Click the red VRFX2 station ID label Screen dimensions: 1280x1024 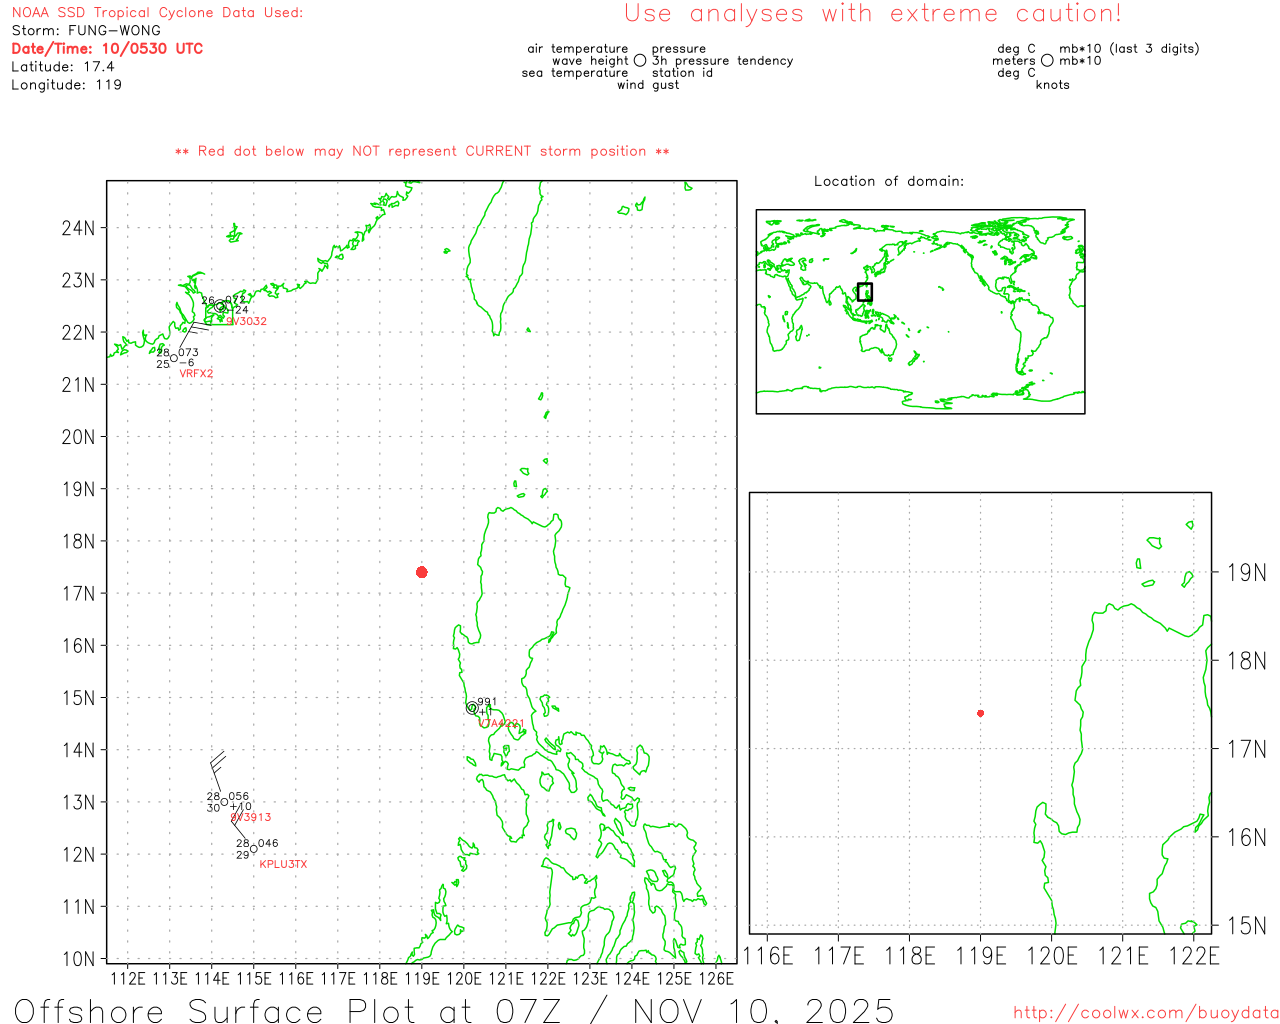pos(196,374)
